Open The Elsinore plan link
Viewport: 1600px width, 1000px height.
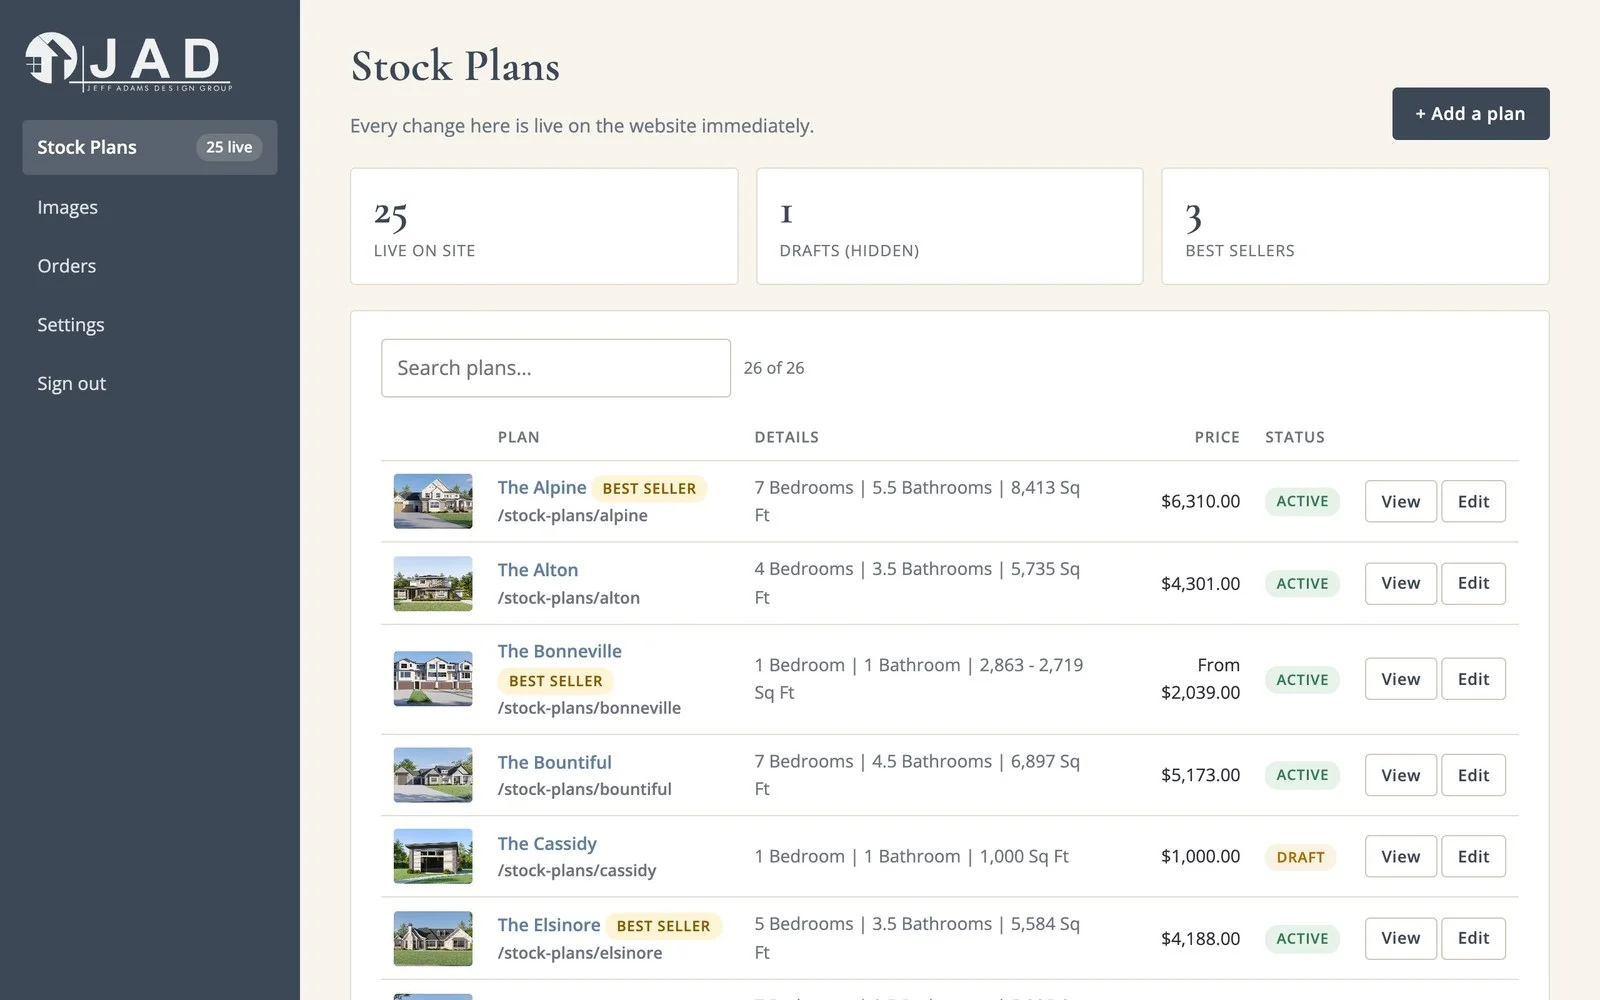549,925
